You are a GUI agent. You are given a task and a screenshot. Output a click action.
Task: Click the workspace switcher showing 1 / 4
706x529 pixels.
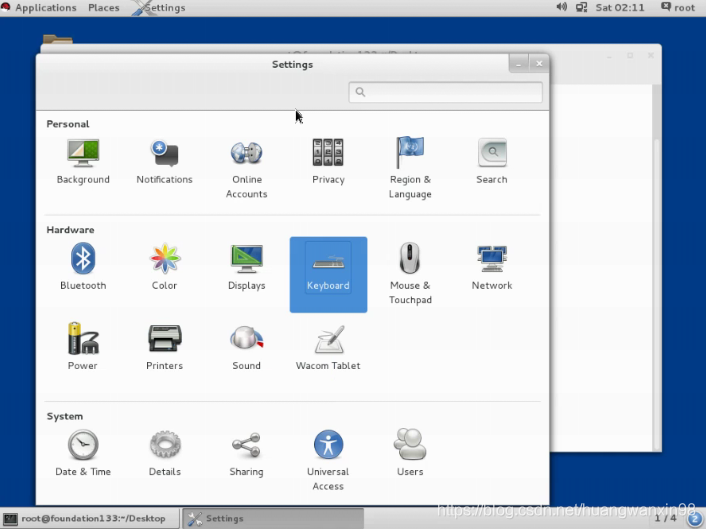[665, 518]
